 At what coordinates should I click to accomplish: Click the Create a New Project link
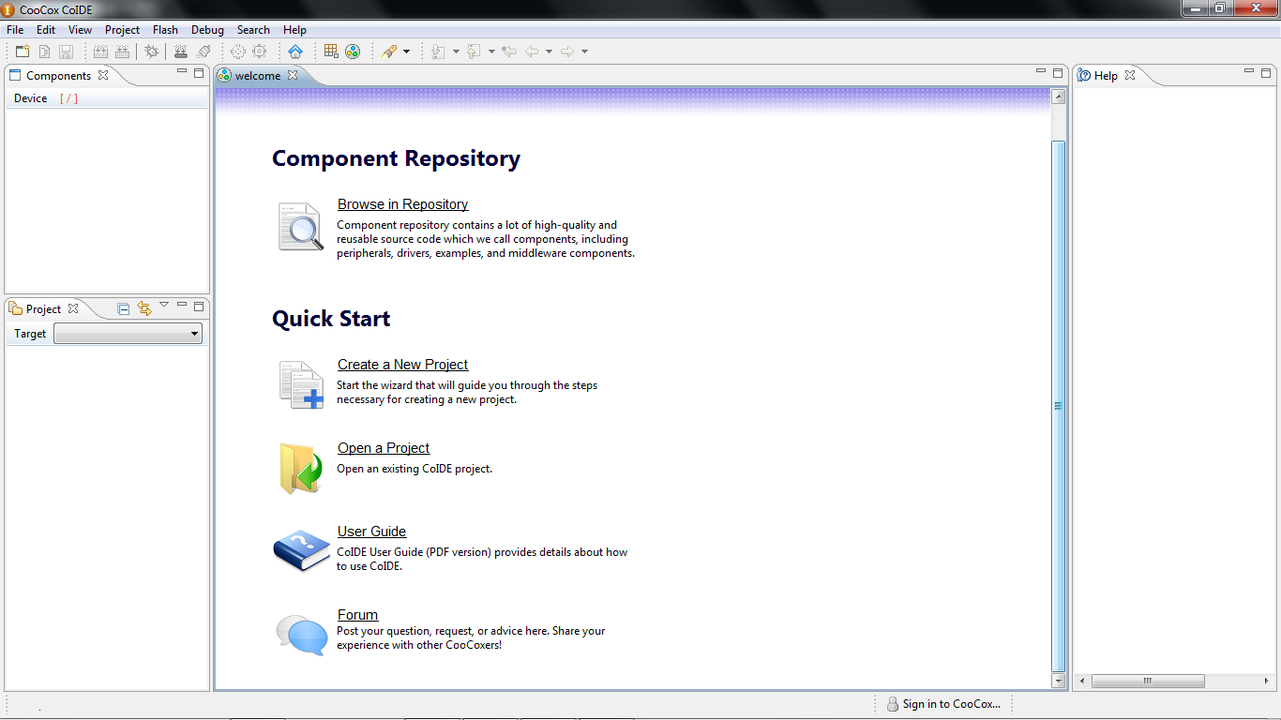coord(403,364)
